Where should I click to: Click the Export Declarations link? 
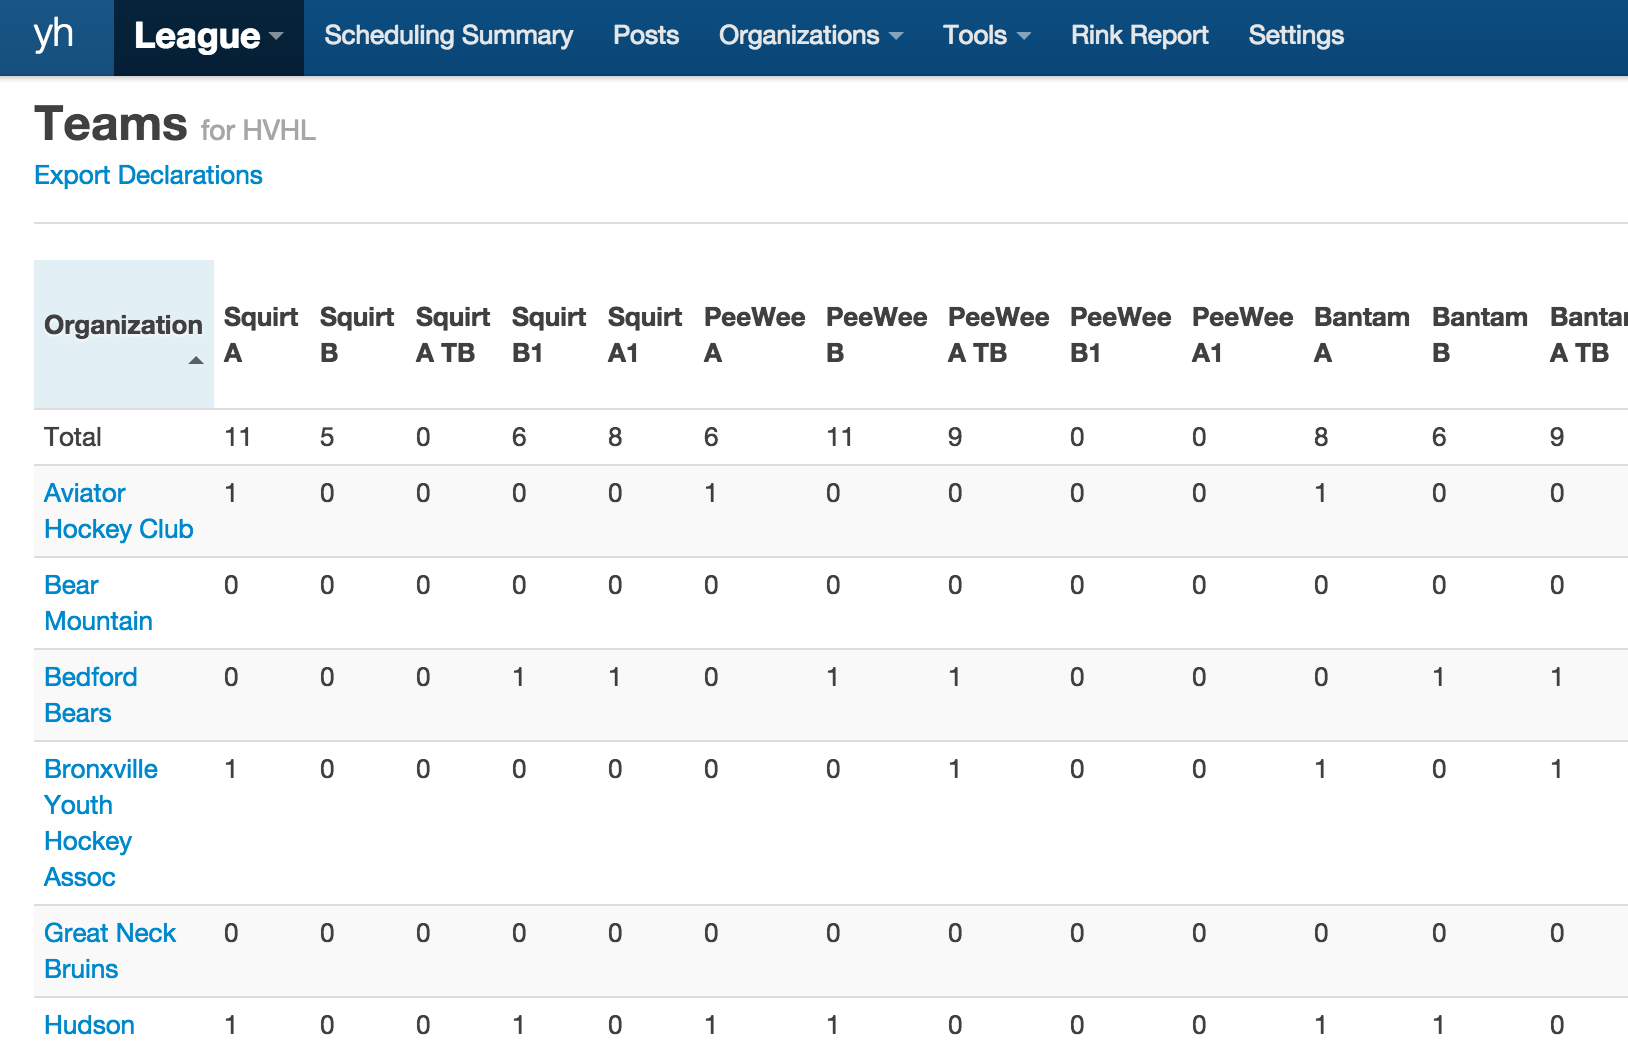coord(148,175)
